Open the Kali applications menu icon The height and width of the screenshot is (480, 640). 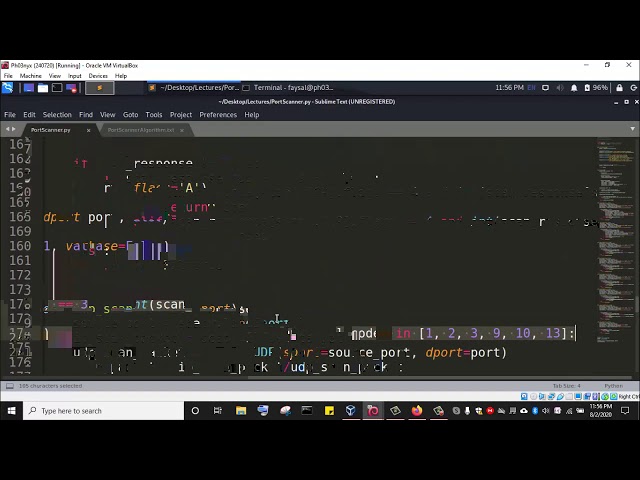pos(7,88)
